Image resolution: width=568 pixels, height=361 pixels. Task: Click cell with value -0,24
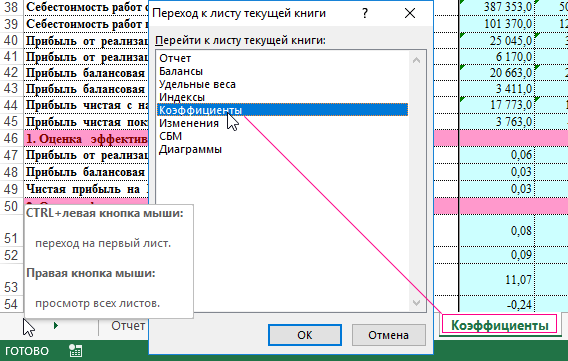click(497, 304)
